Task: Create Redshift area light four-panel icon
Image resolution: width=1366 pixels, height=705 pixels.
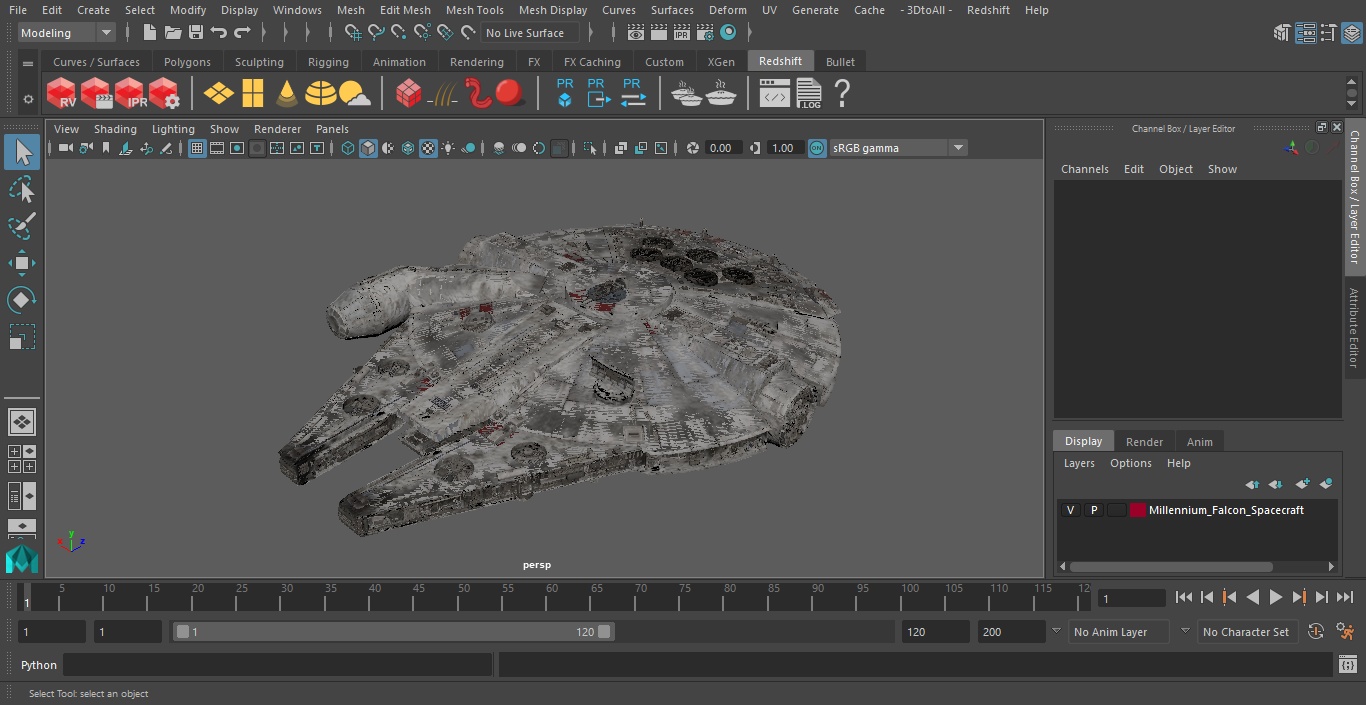Action: click(x=253, y=93)
